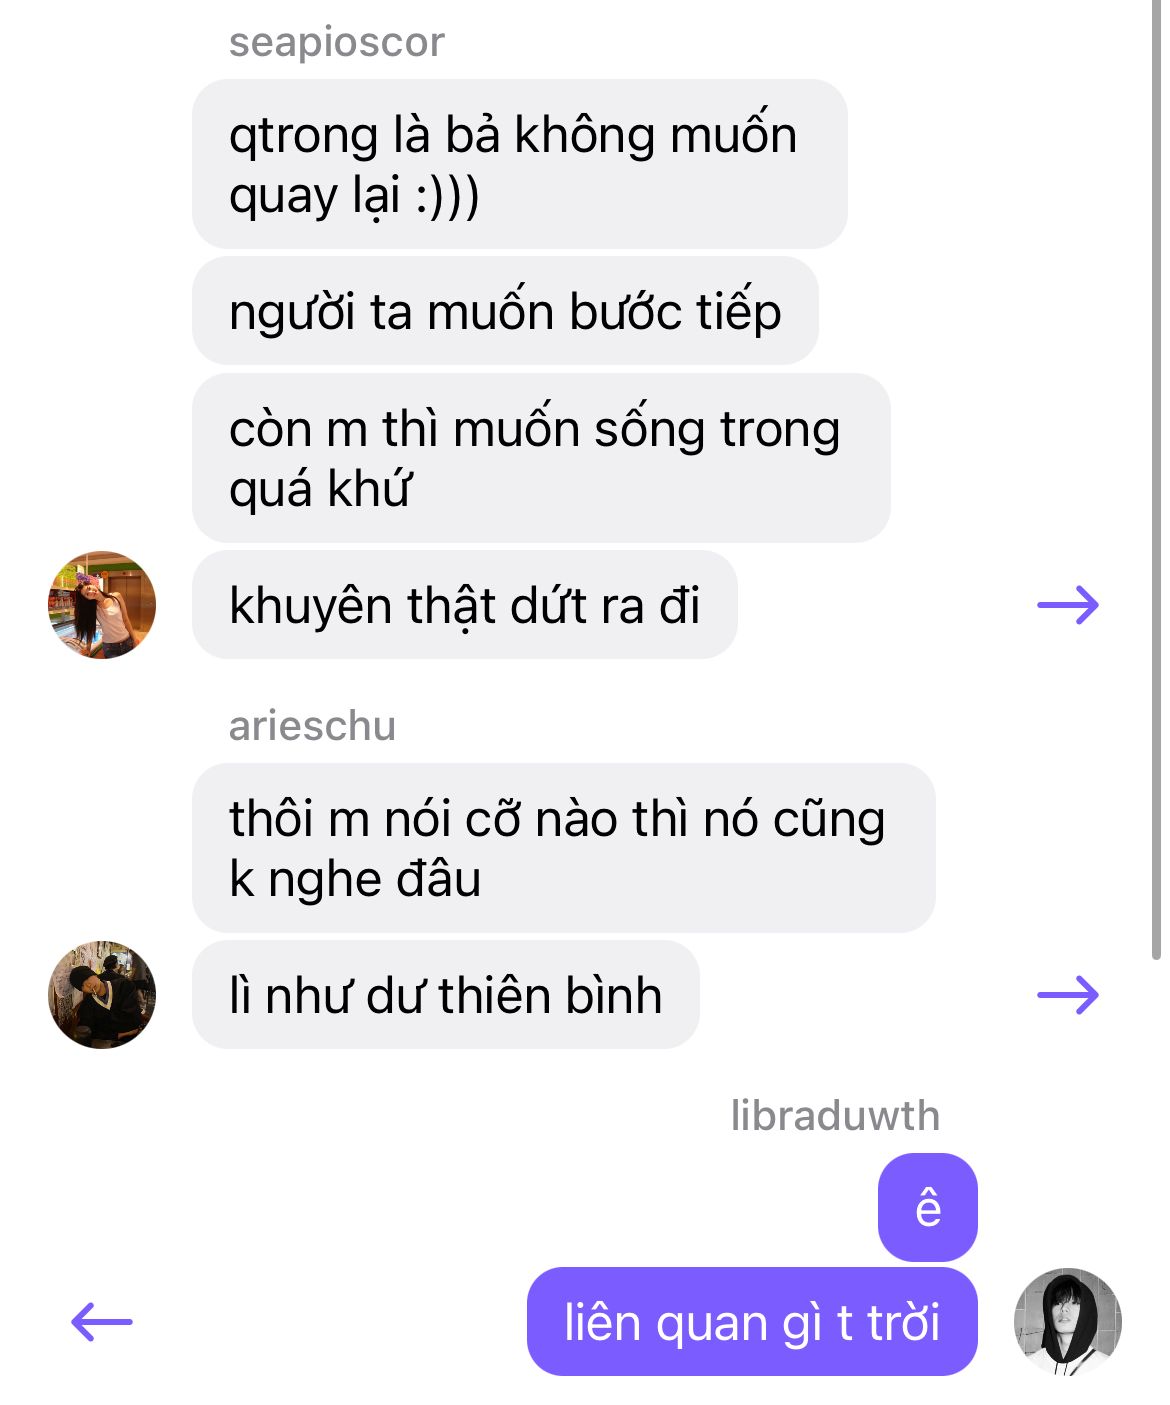Click the purple right arrow beside 'lì như dư thiên bình'
The width and height of the screenshot is (1170, 1405).
(1068, 995)
